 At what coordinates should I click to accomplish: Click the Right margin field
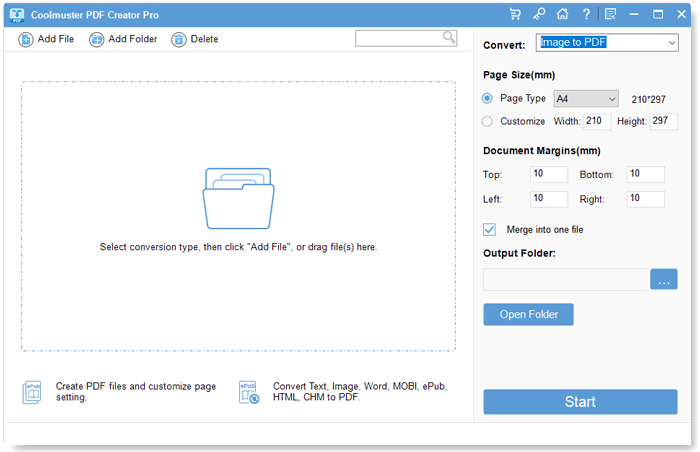tap(646, 199)
